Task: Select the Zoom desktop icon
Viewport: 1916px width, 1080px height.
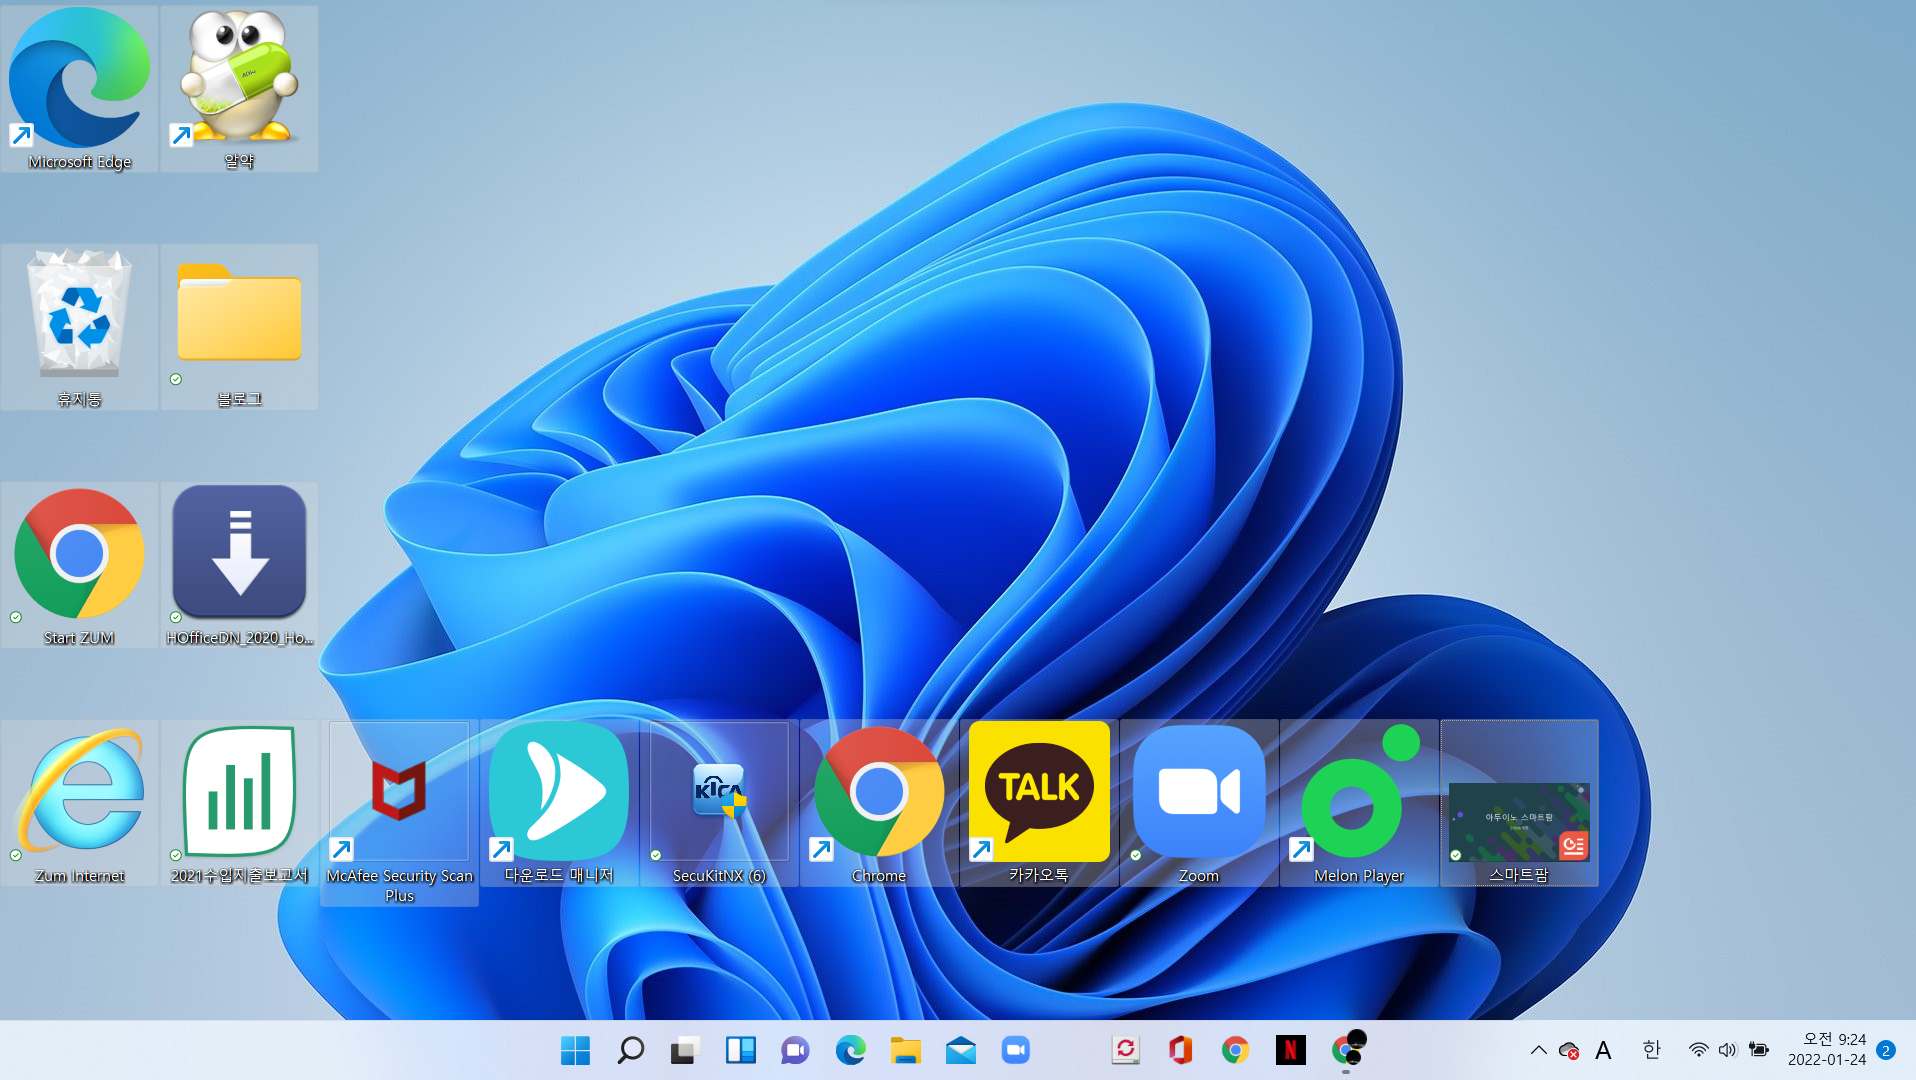Action: (x=1199, y=803)
